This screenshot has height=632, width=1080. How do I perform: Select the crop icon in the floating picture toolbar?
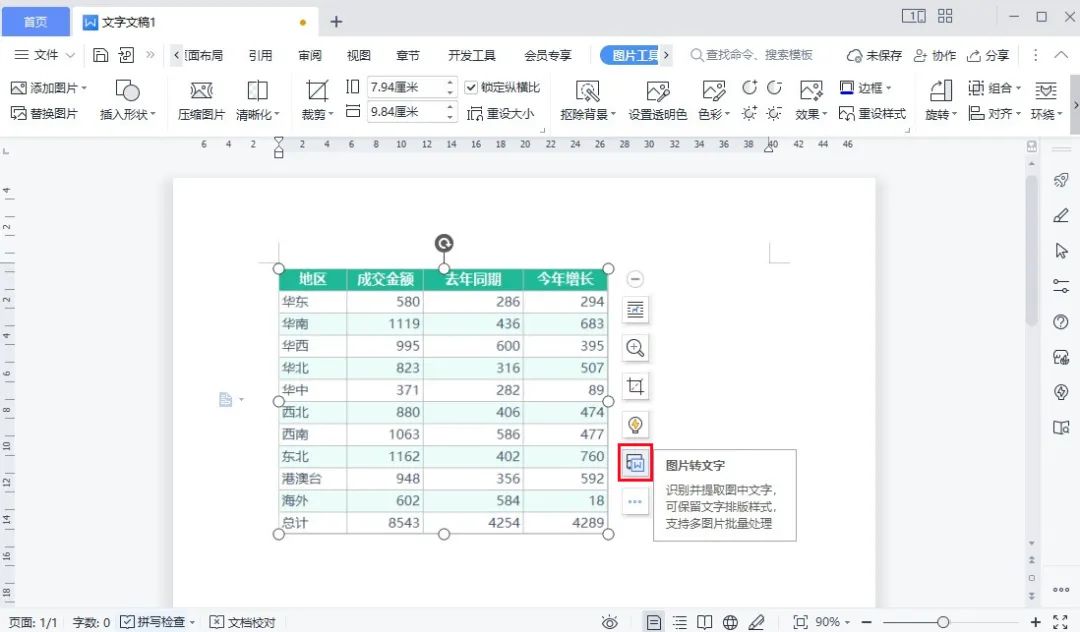(x=634, y=385)
